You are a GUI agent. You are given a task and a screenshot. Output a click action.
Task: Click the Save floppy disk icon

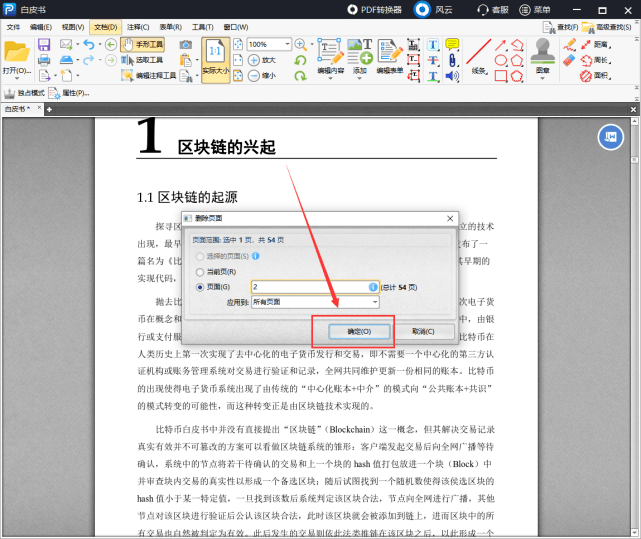click(44, 45)
